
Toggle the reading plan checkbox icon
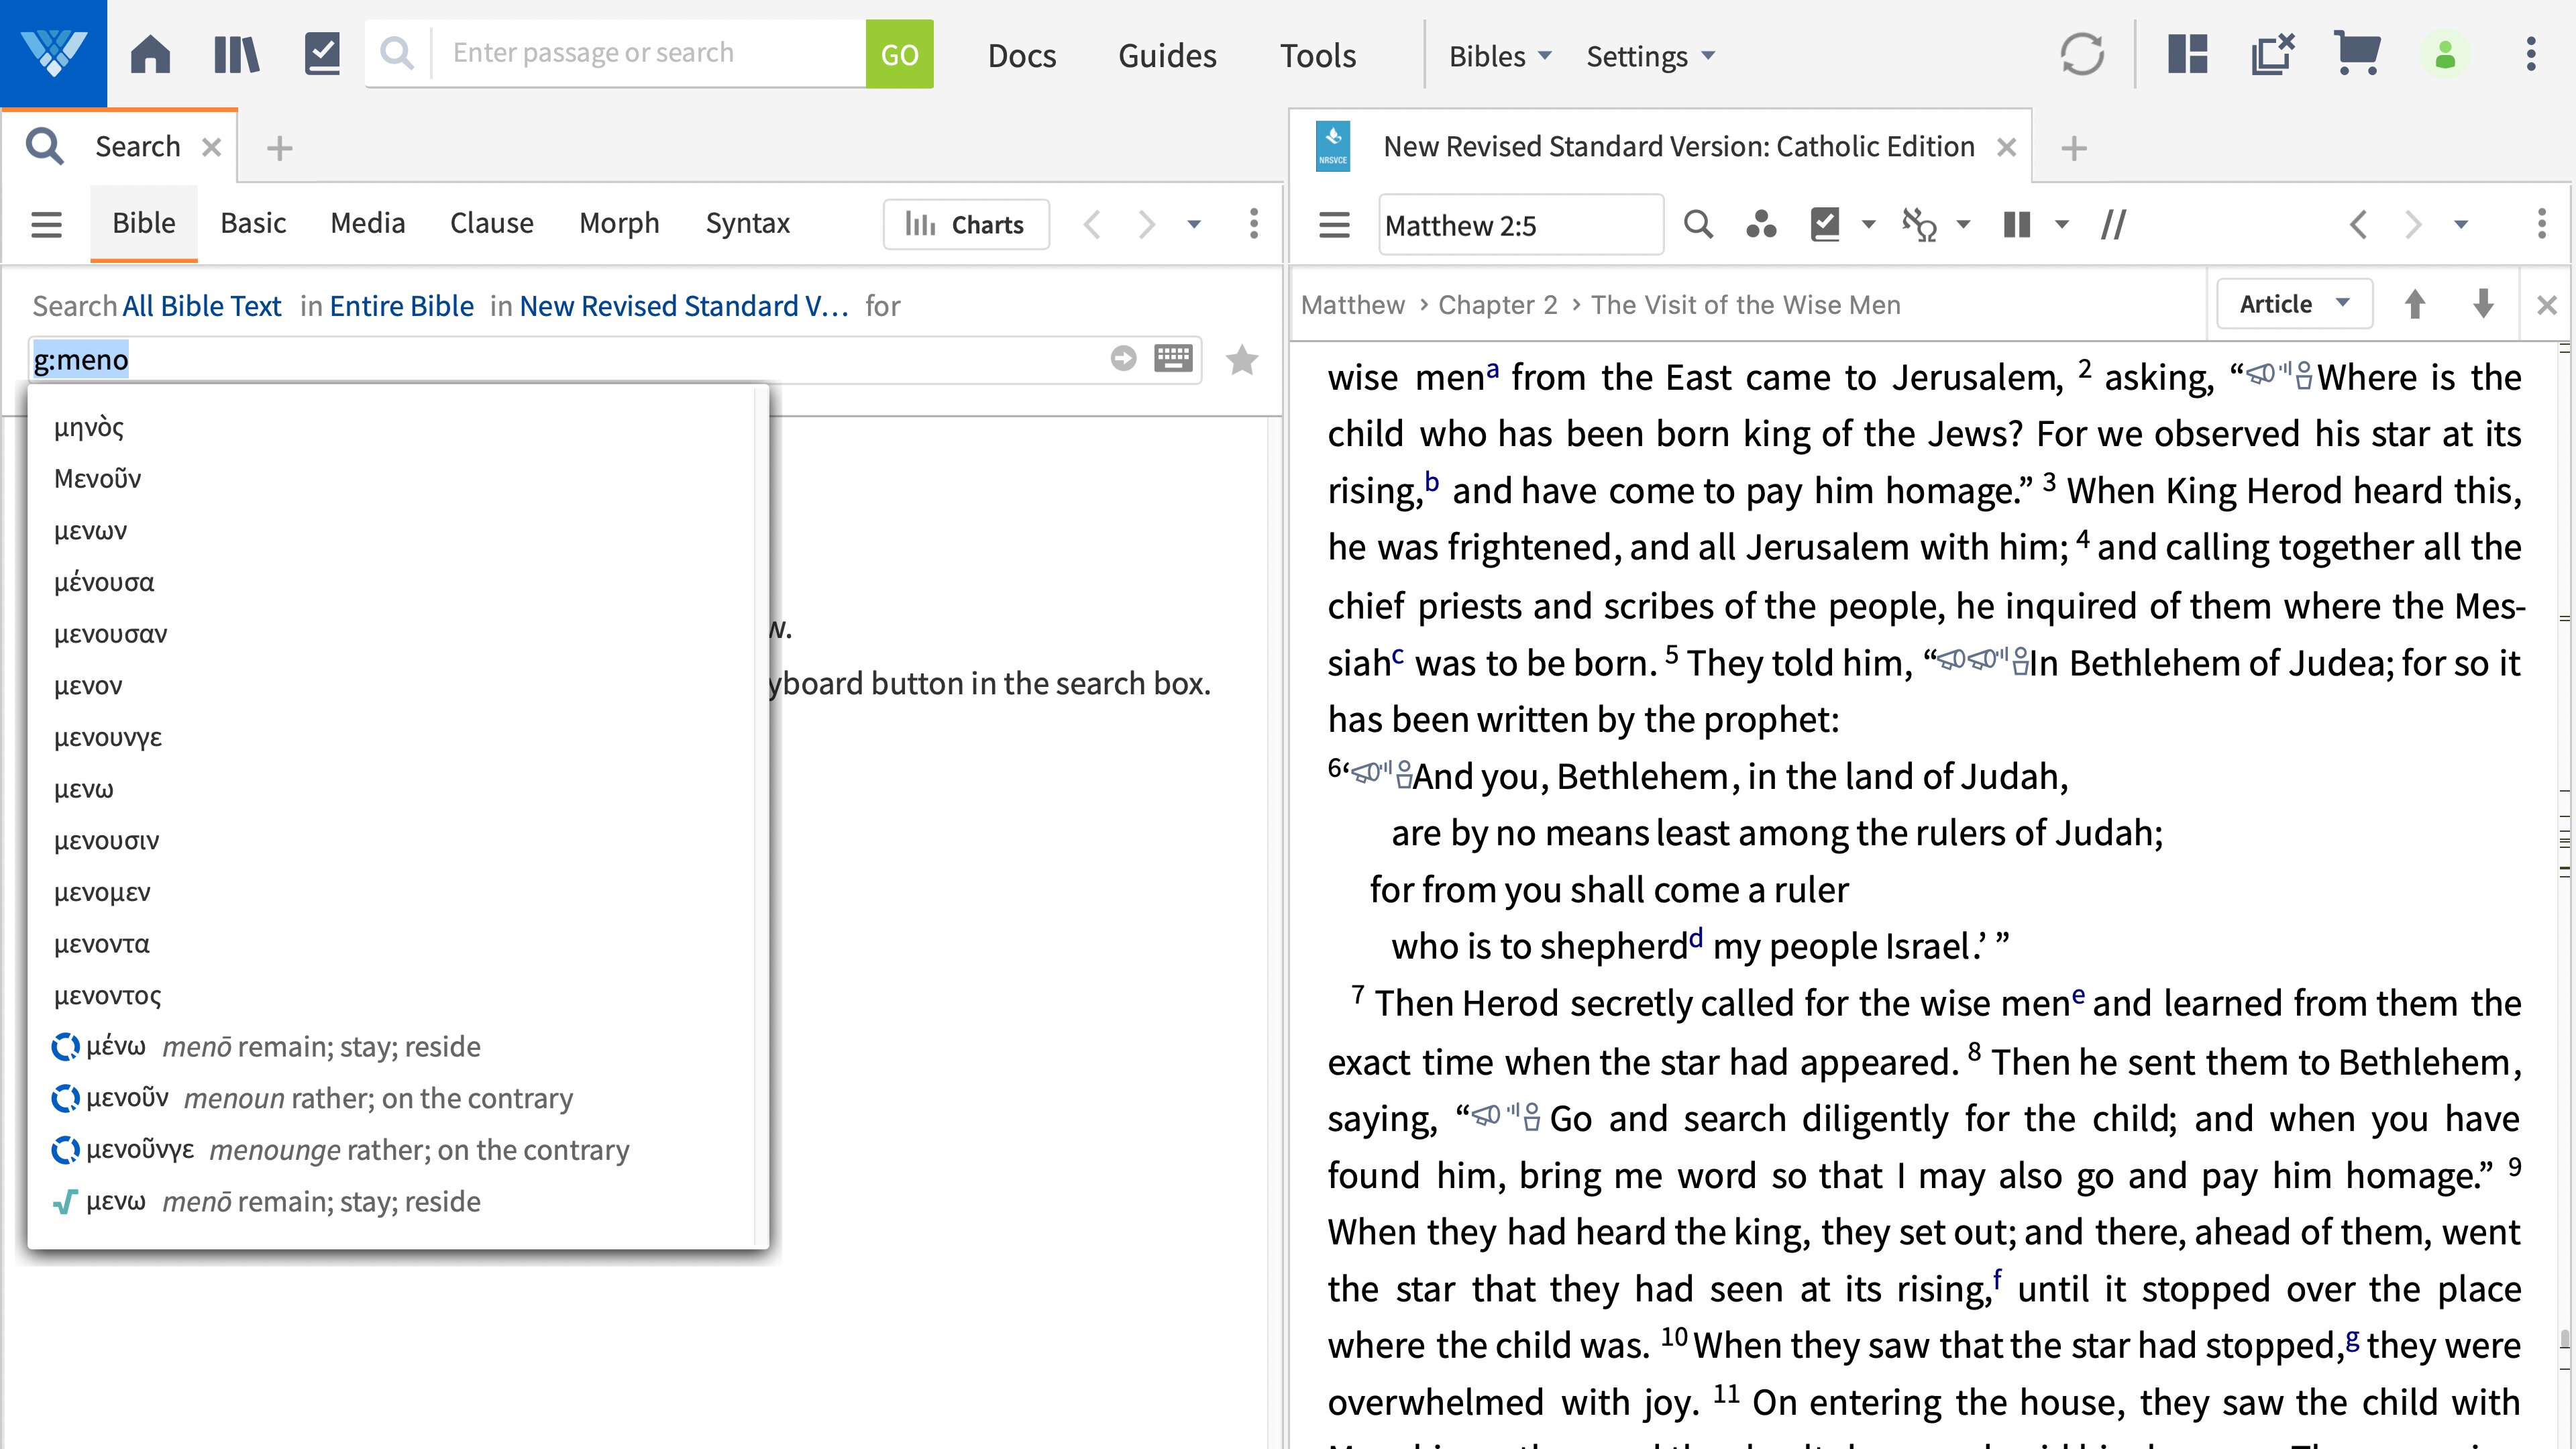(1825, 225)
